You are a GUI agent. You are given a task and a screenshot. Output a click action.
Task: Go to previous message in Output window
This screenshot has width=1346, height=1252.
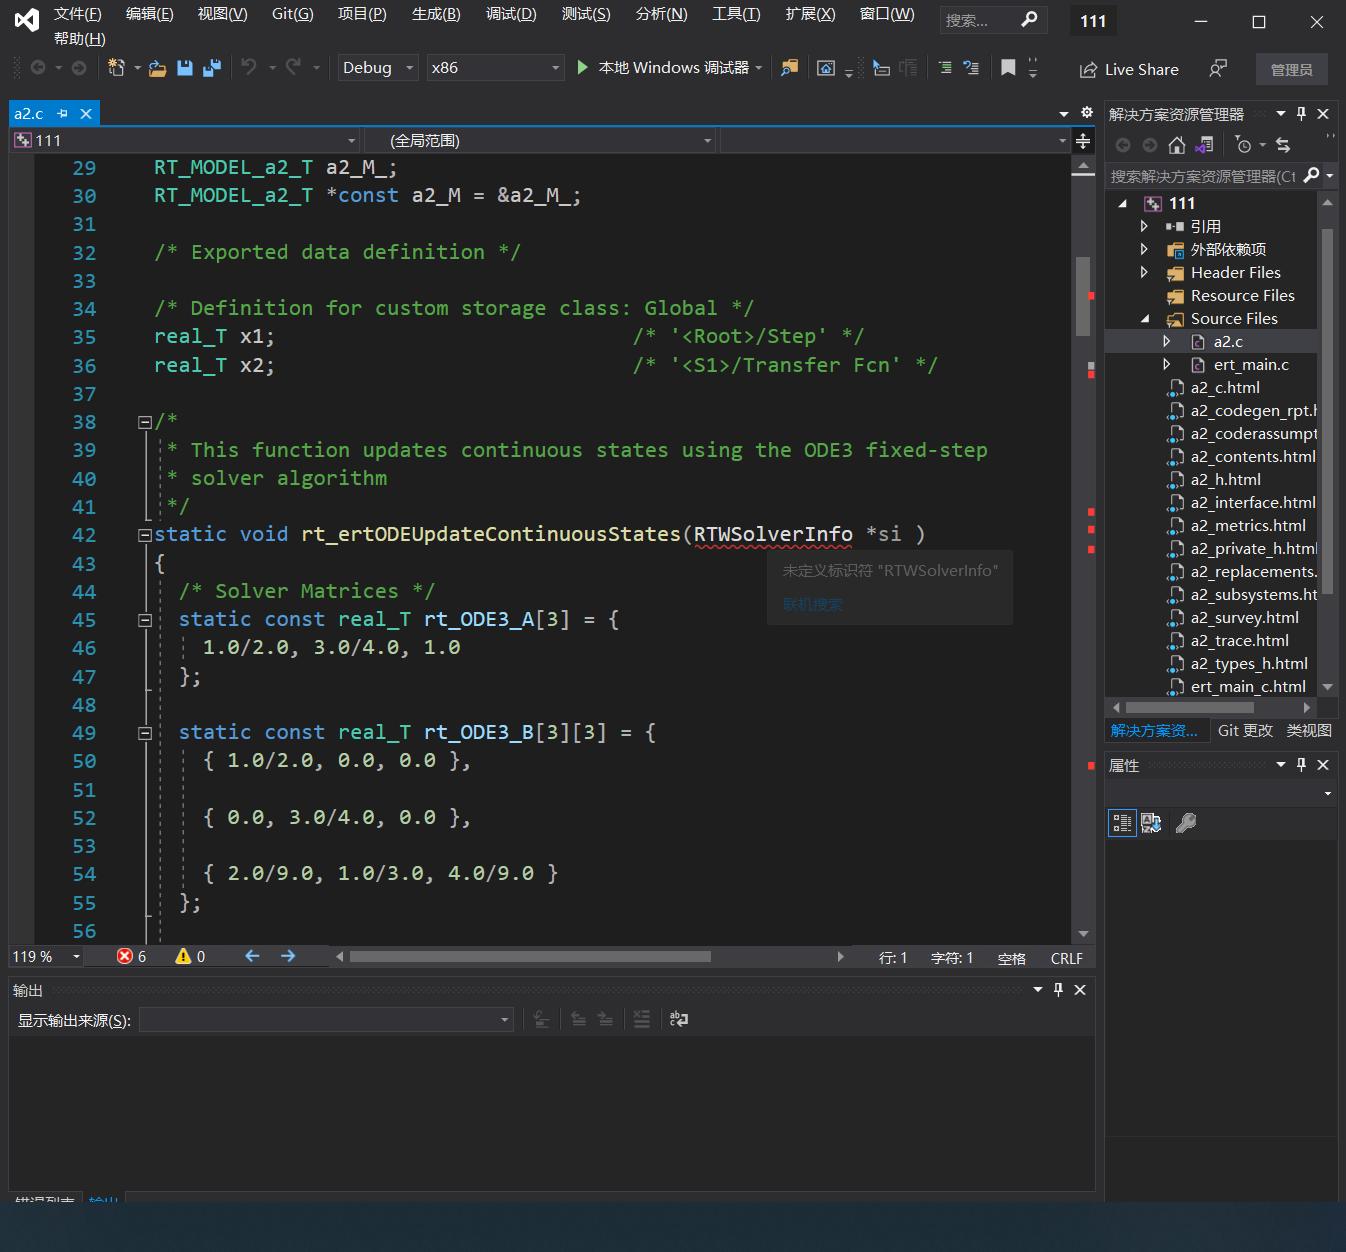578,1019
